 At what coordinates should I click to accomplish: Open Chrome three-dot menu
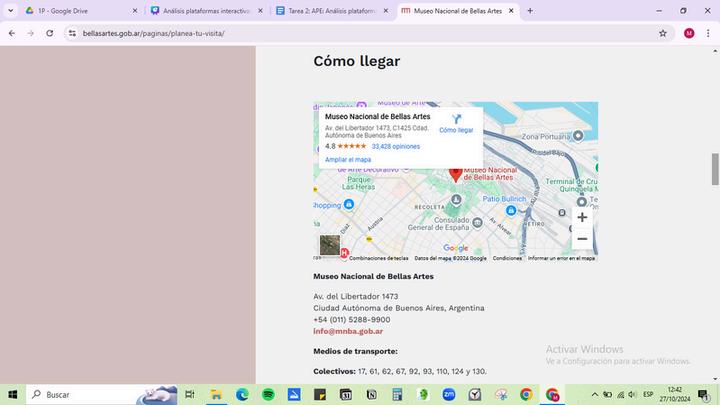[708, 33]
